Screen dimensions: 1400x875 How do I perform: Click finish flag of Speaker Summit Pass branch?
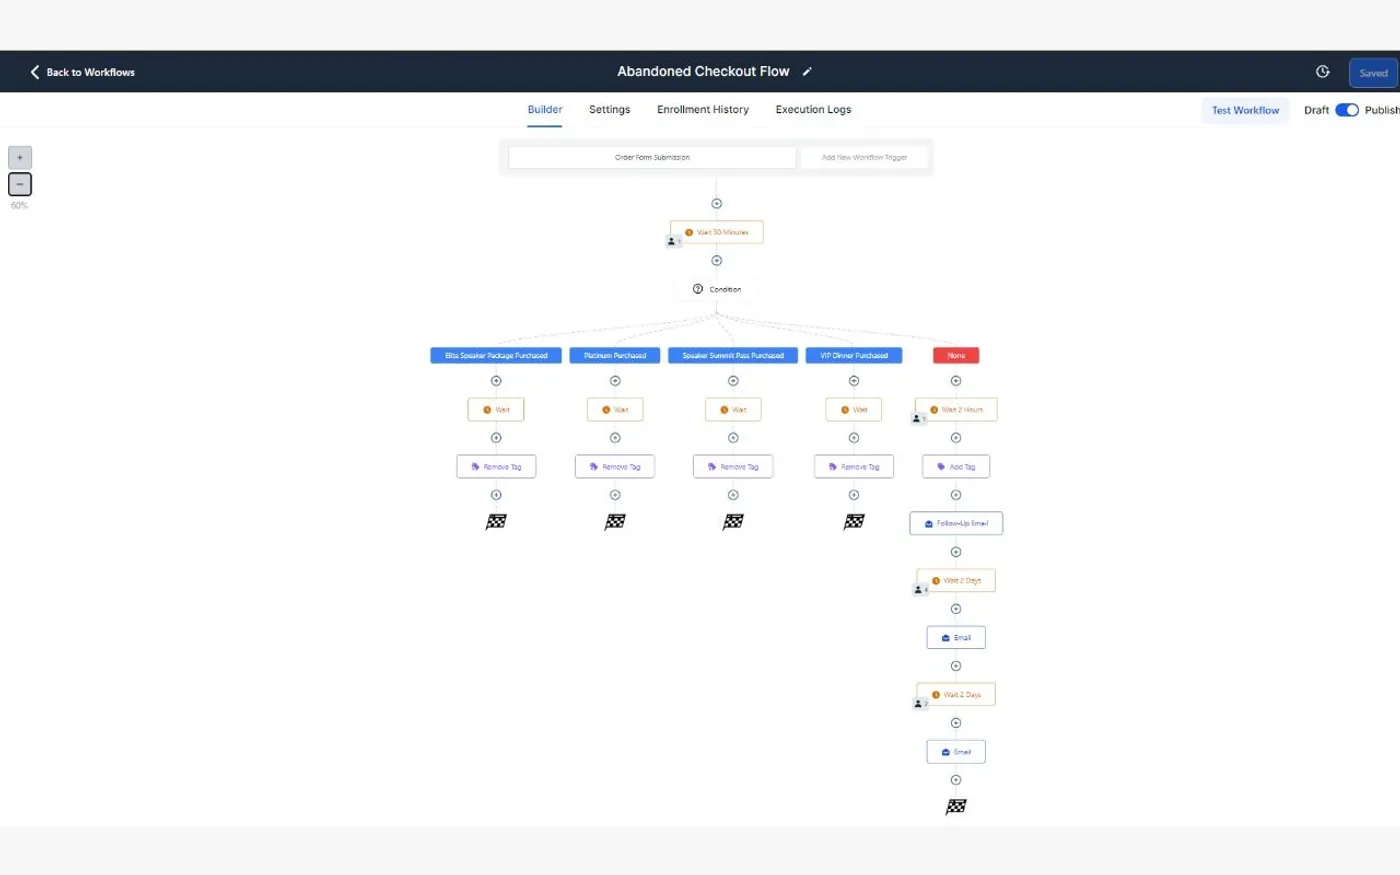click(733, 522)
